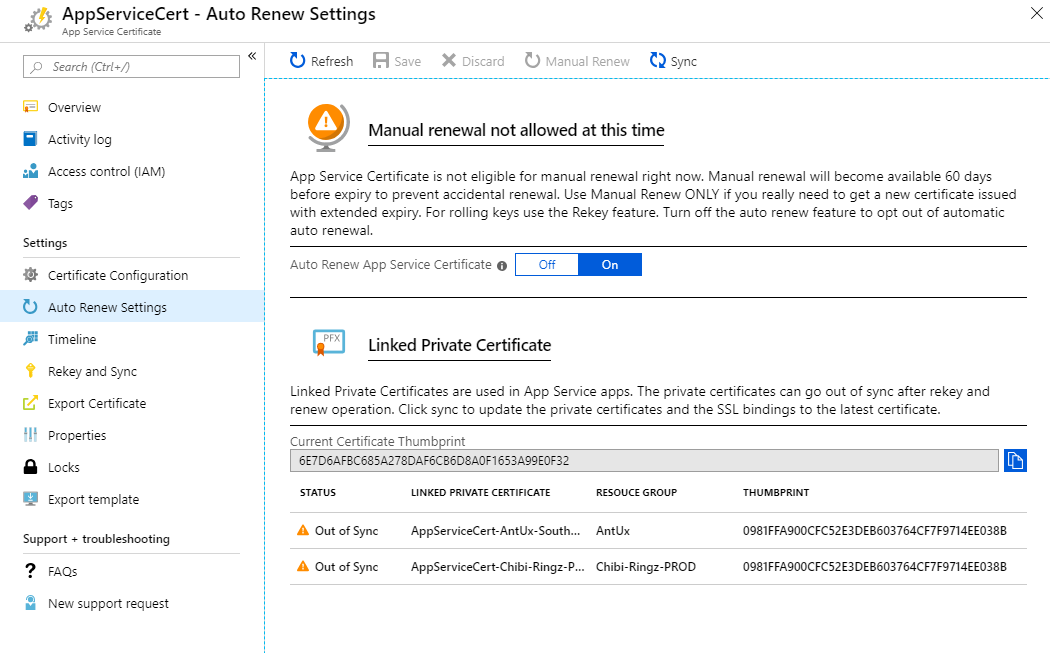Screen dimensions: 1050x653
Task: Click the Out of Sync warning icon for AntUx
Action: click(x=303, y=531)
